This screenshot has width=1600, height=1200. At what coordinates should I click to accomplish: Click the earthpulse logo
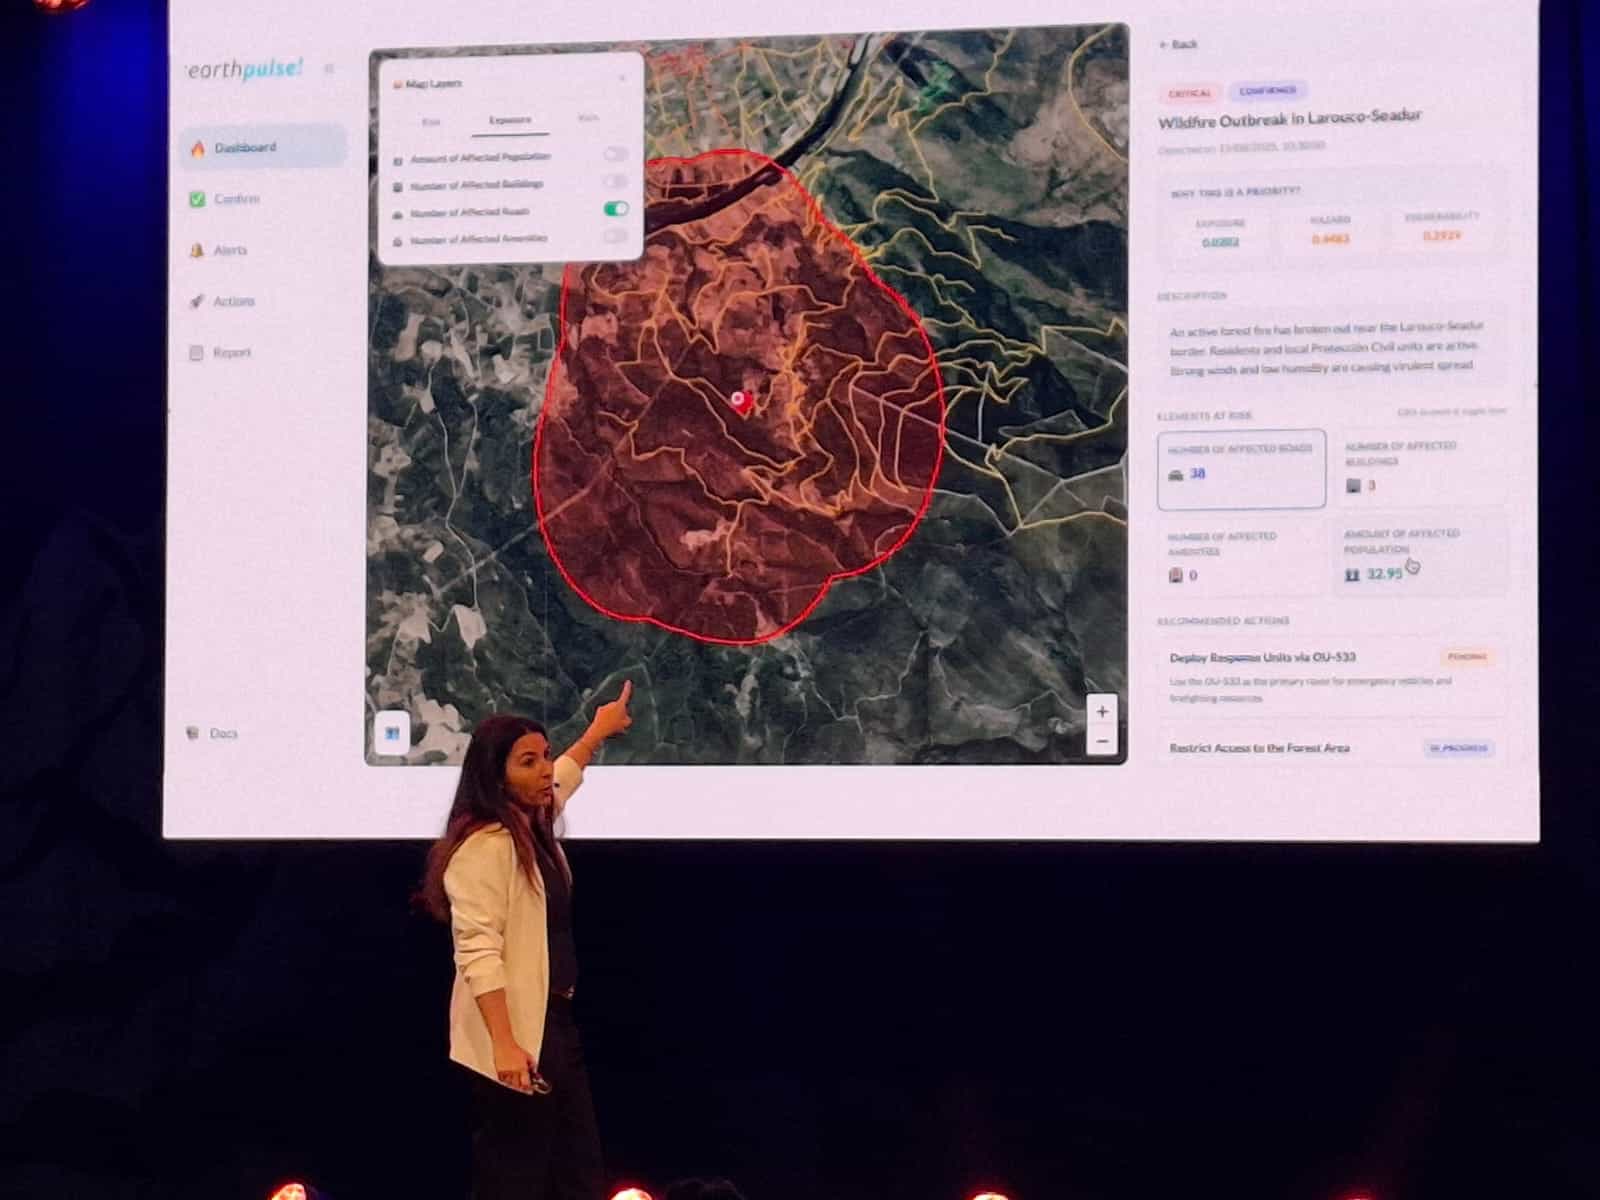pyautogui.click(x=243, y=68)
